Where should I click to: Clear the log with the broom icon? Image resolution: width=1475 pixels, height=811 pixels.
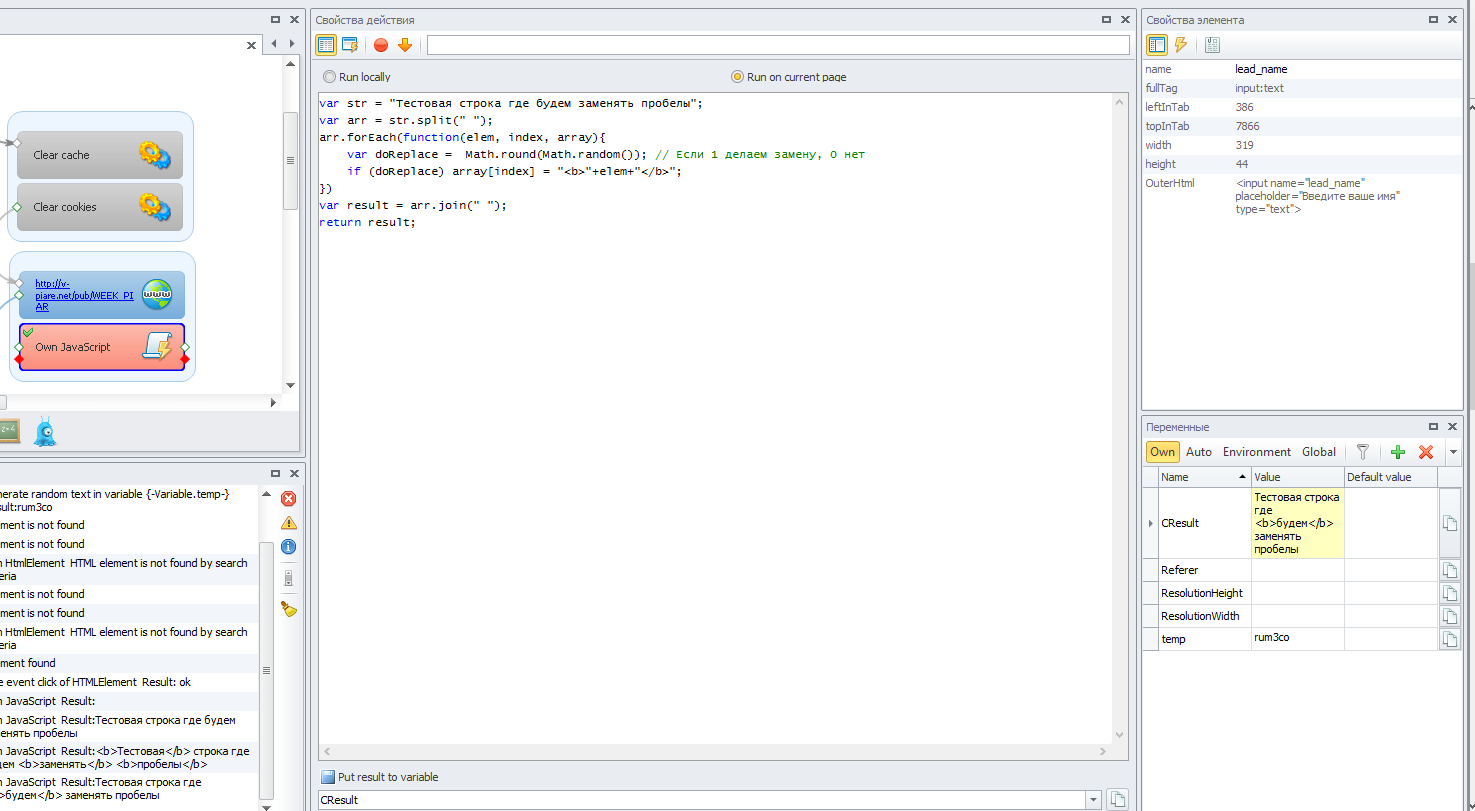click(x=289, y=608)
